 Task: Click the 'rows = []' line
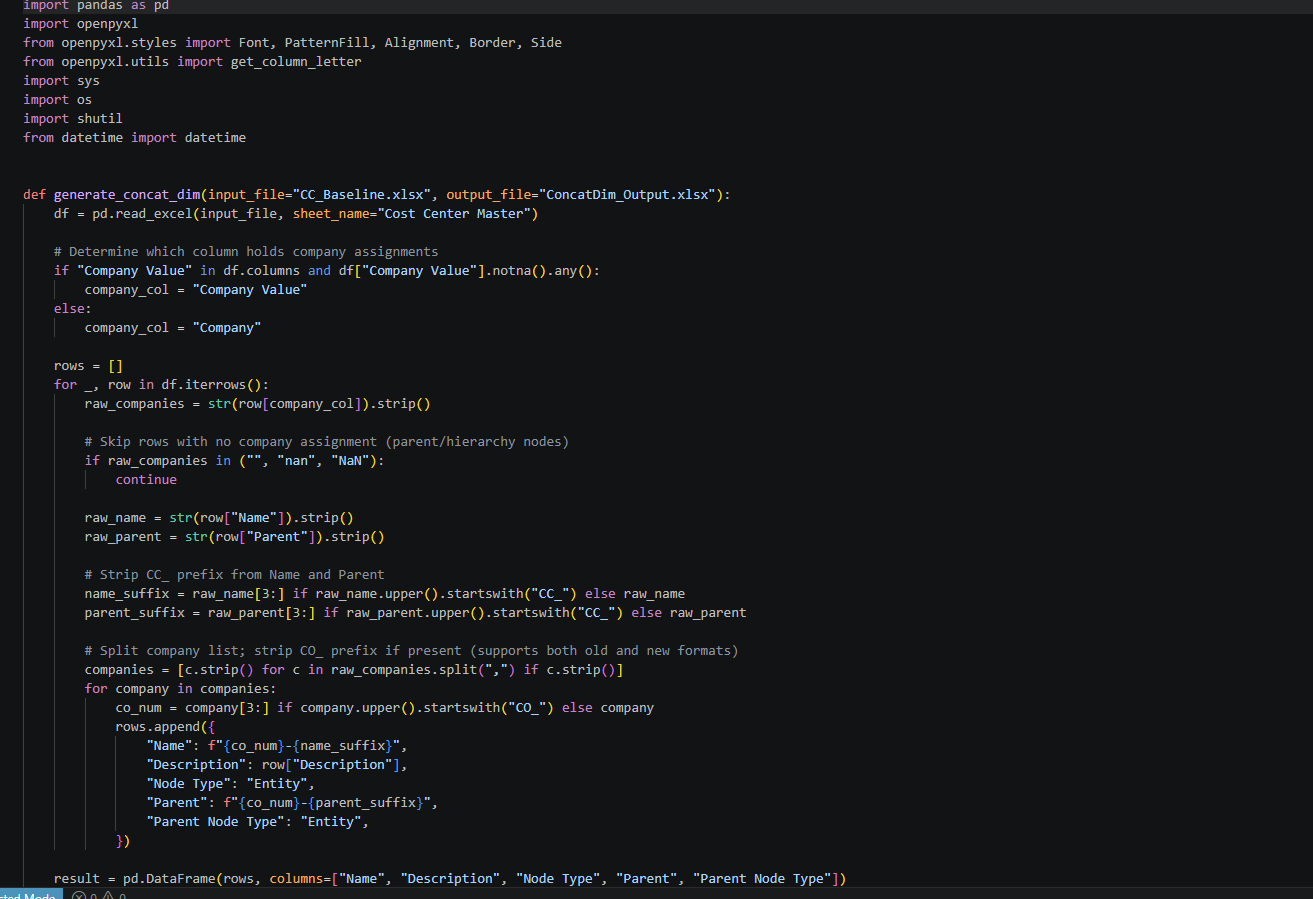point(89,366)
